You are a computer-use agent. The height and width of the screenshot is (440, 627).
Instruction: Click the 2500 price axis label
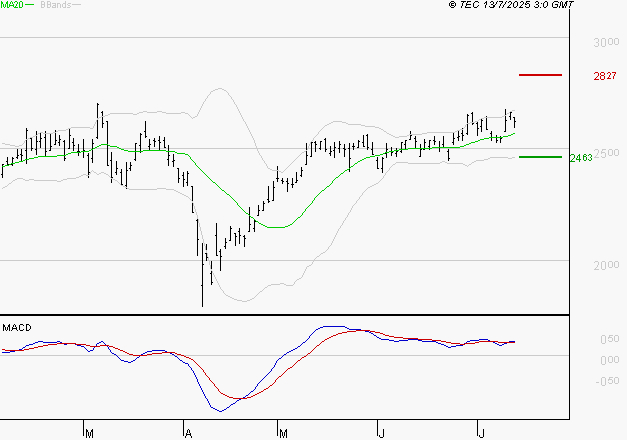606,153
